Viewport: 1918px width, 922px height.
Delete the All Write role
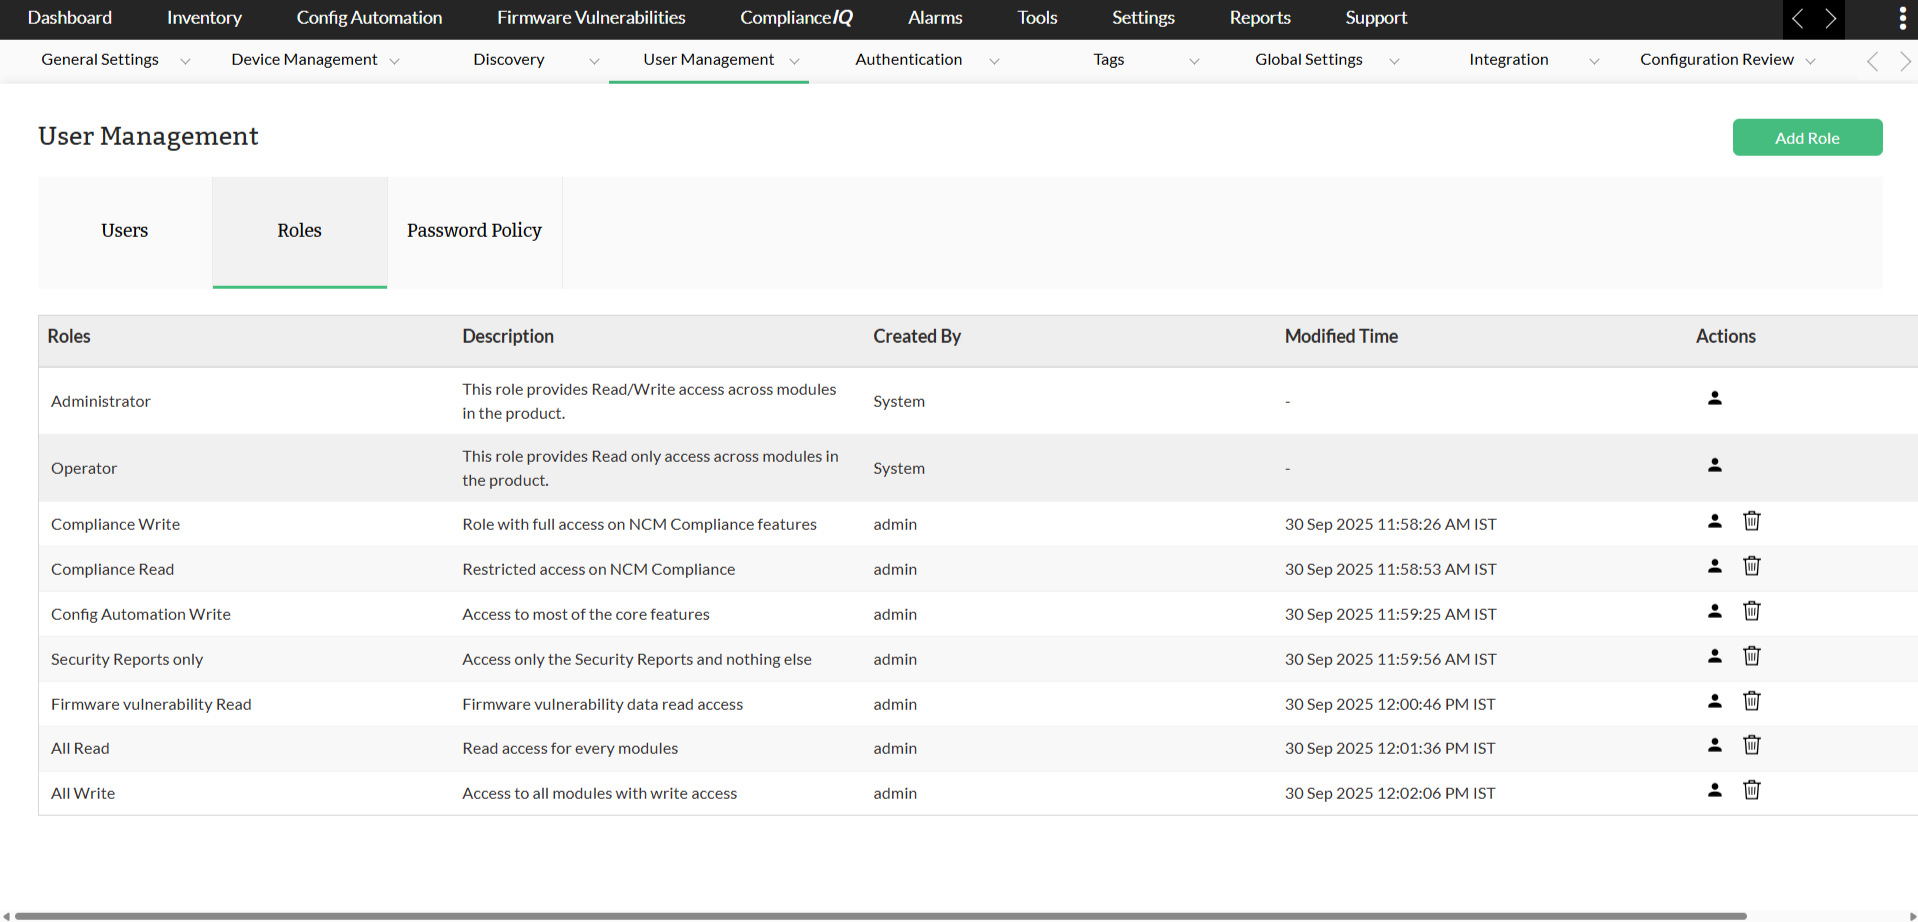pos(1751,790)
